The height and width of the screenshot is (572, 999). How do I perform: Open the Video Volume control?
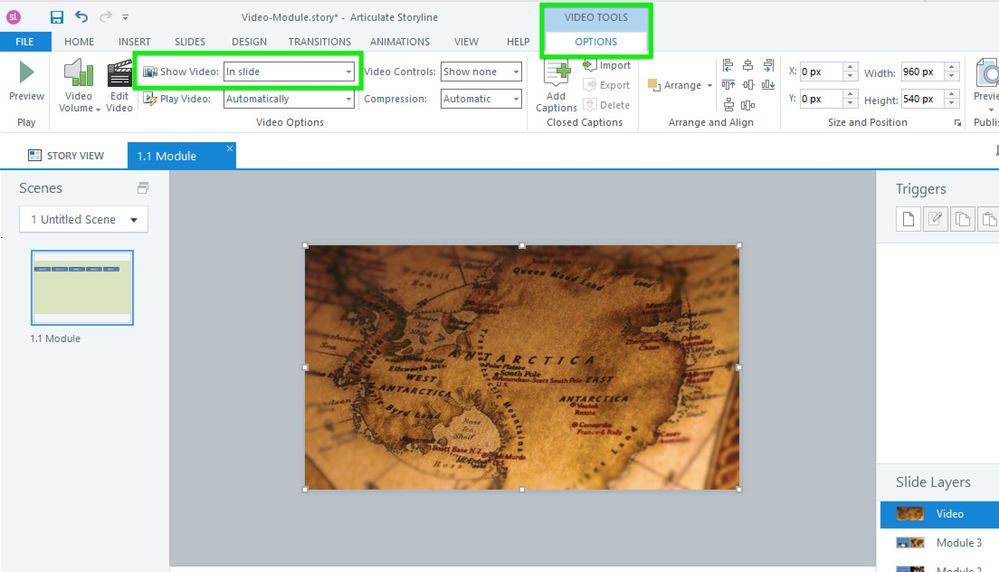78,85
